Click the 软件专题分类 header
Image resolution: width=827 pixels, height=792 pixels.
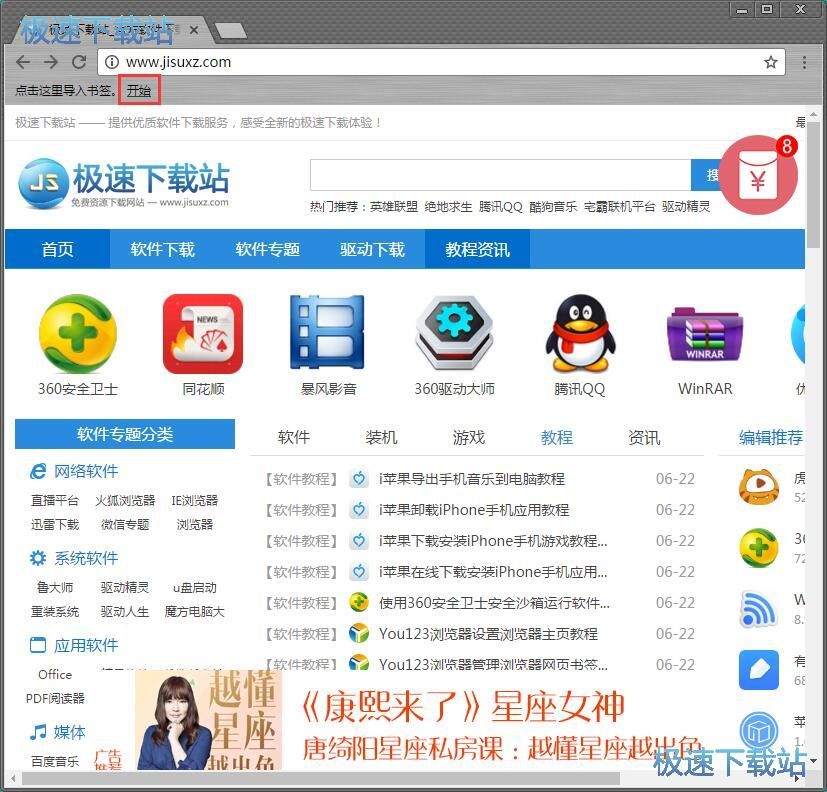click(124, 434)
